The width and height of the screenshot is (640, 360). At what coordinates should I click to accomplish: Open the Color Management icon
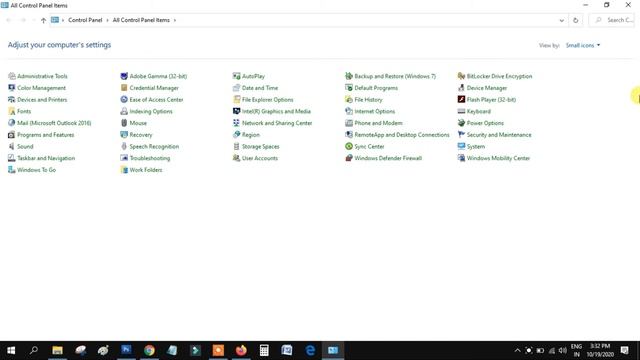point(11,88)
